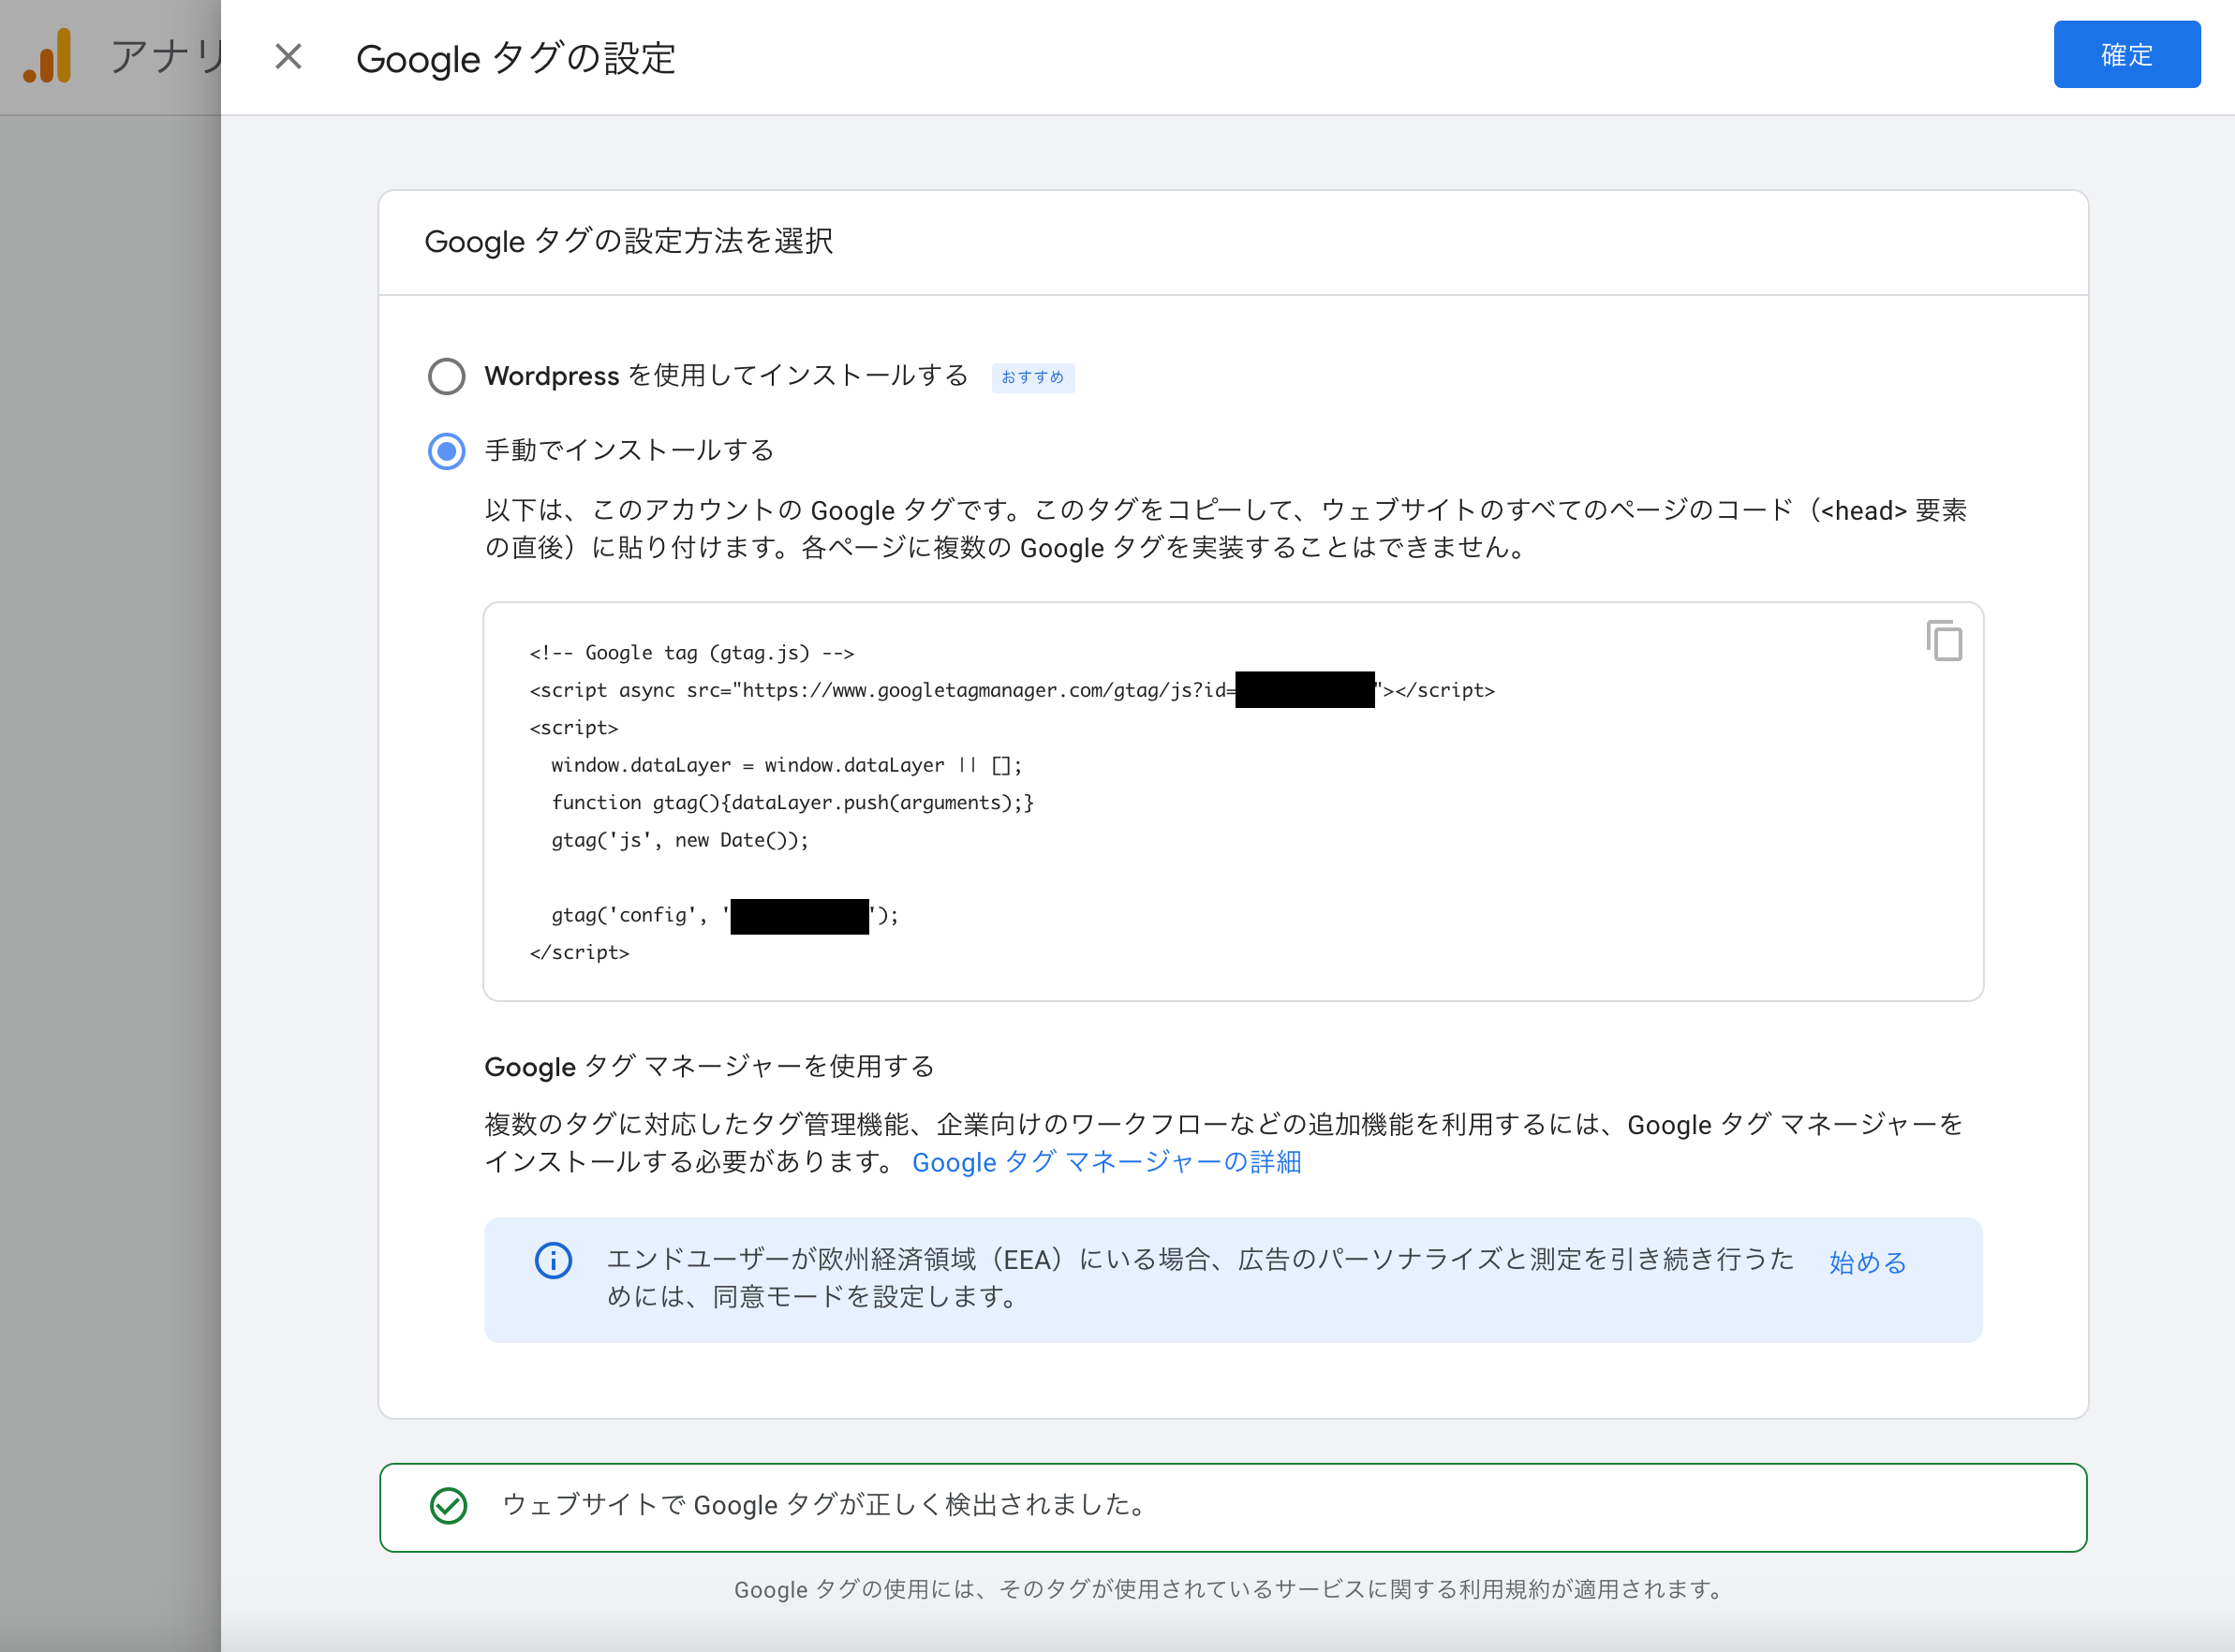Click the Google Analytics logo icon
Screen dimensions: 2235x1652
(48, 56)
